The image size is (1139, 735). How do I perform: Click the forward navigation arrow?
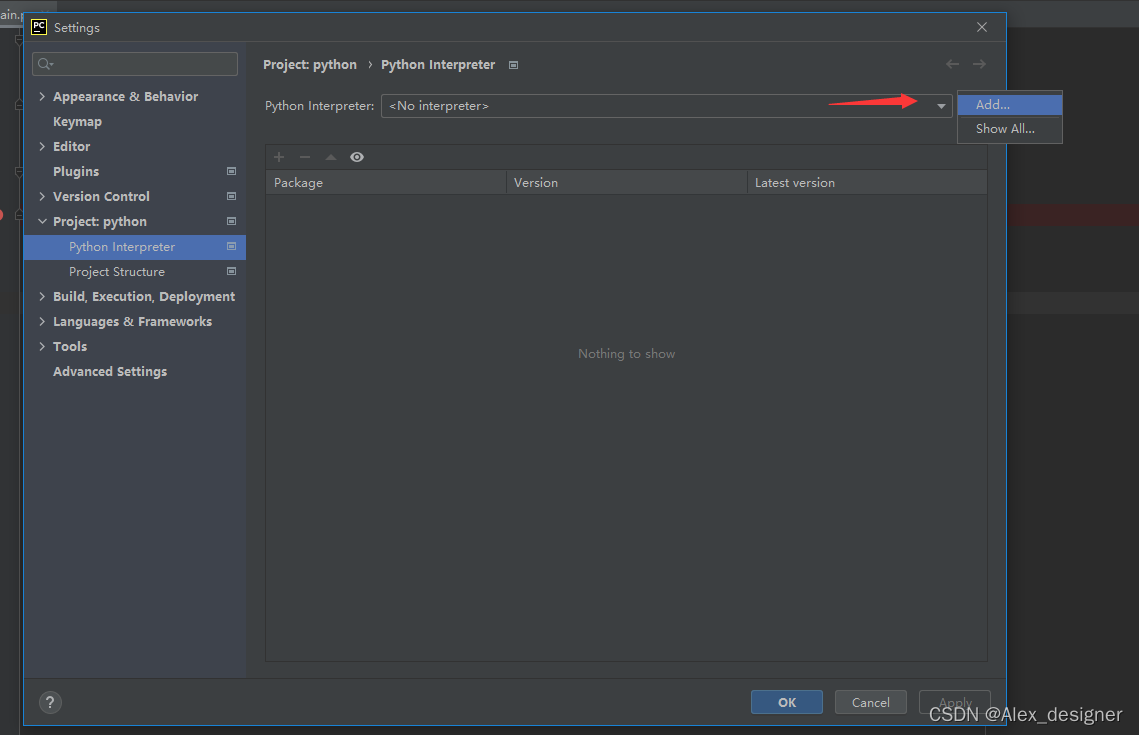tap(979, 64)
